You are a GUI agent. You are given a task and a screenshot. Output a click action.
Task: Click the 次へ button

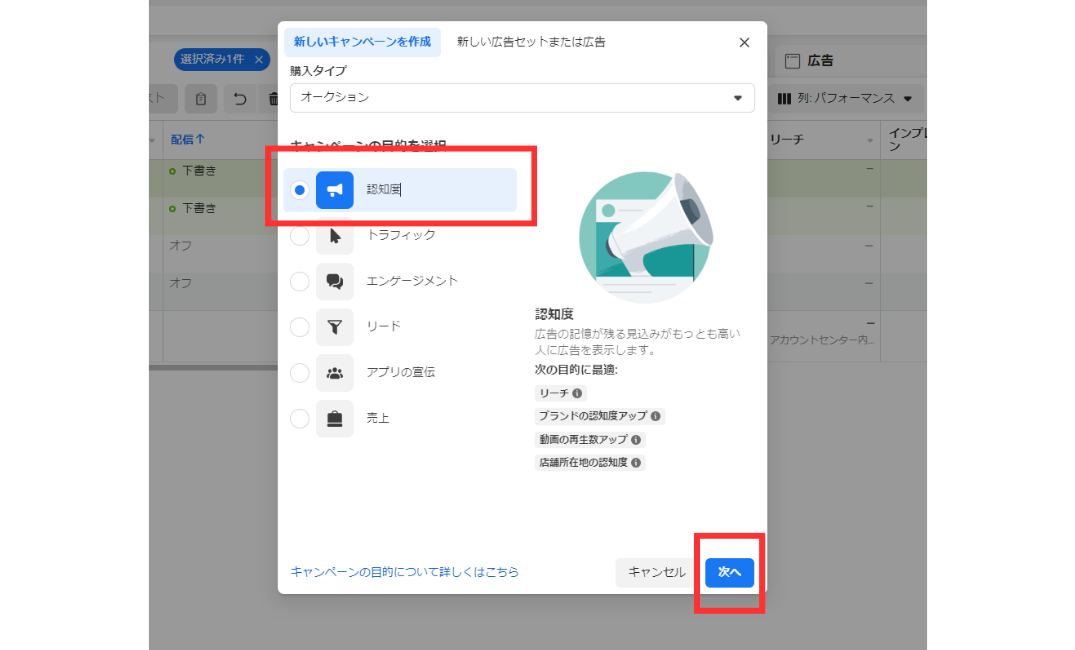click(x=729, y=572)
